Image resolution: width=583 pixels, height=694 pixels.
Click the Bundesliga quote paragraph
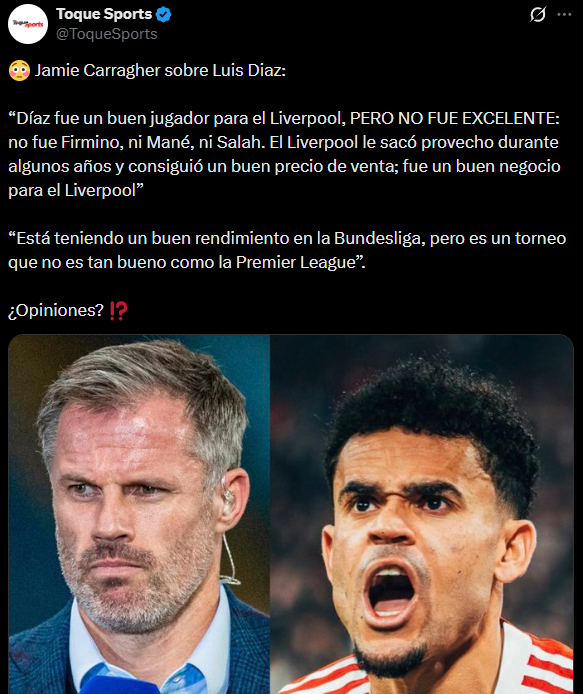(x=287, y=250)
